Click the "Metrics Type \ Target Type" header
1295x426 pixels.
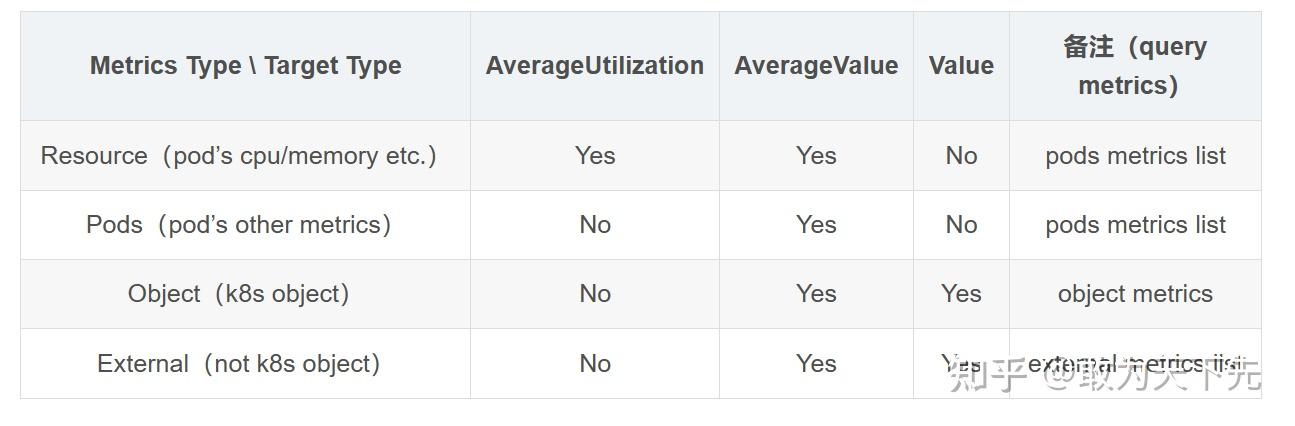(x=245, y=66)
